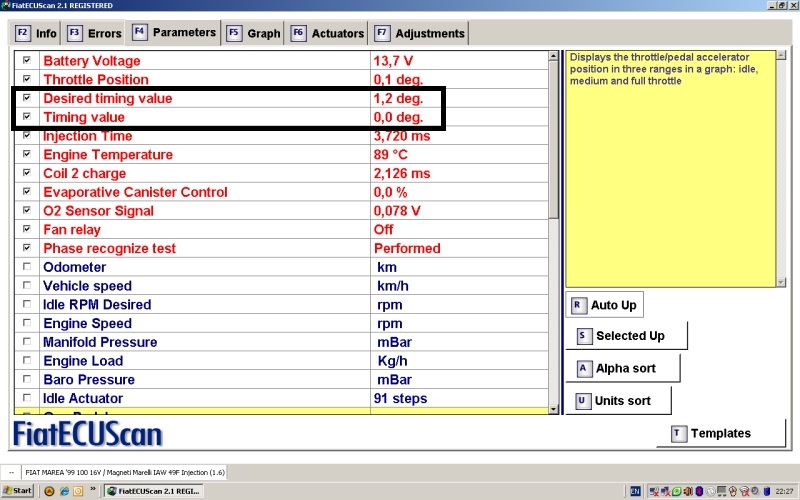
Task: Tick the Manifold Pressure checkbox
Action: tap(27, 342)
